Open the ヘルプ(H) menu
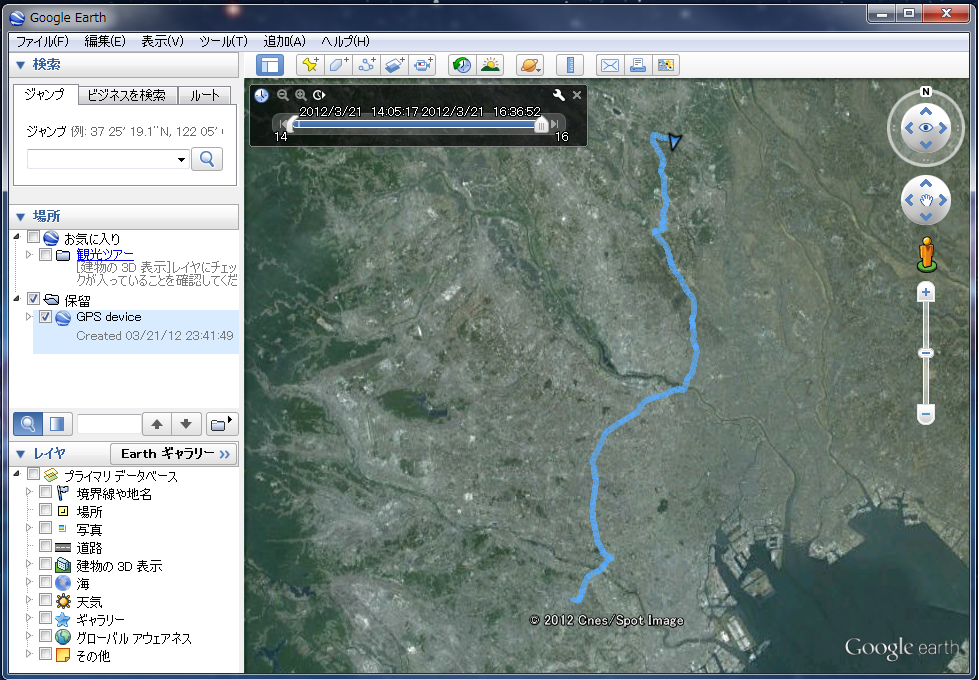 pos(345,41)
